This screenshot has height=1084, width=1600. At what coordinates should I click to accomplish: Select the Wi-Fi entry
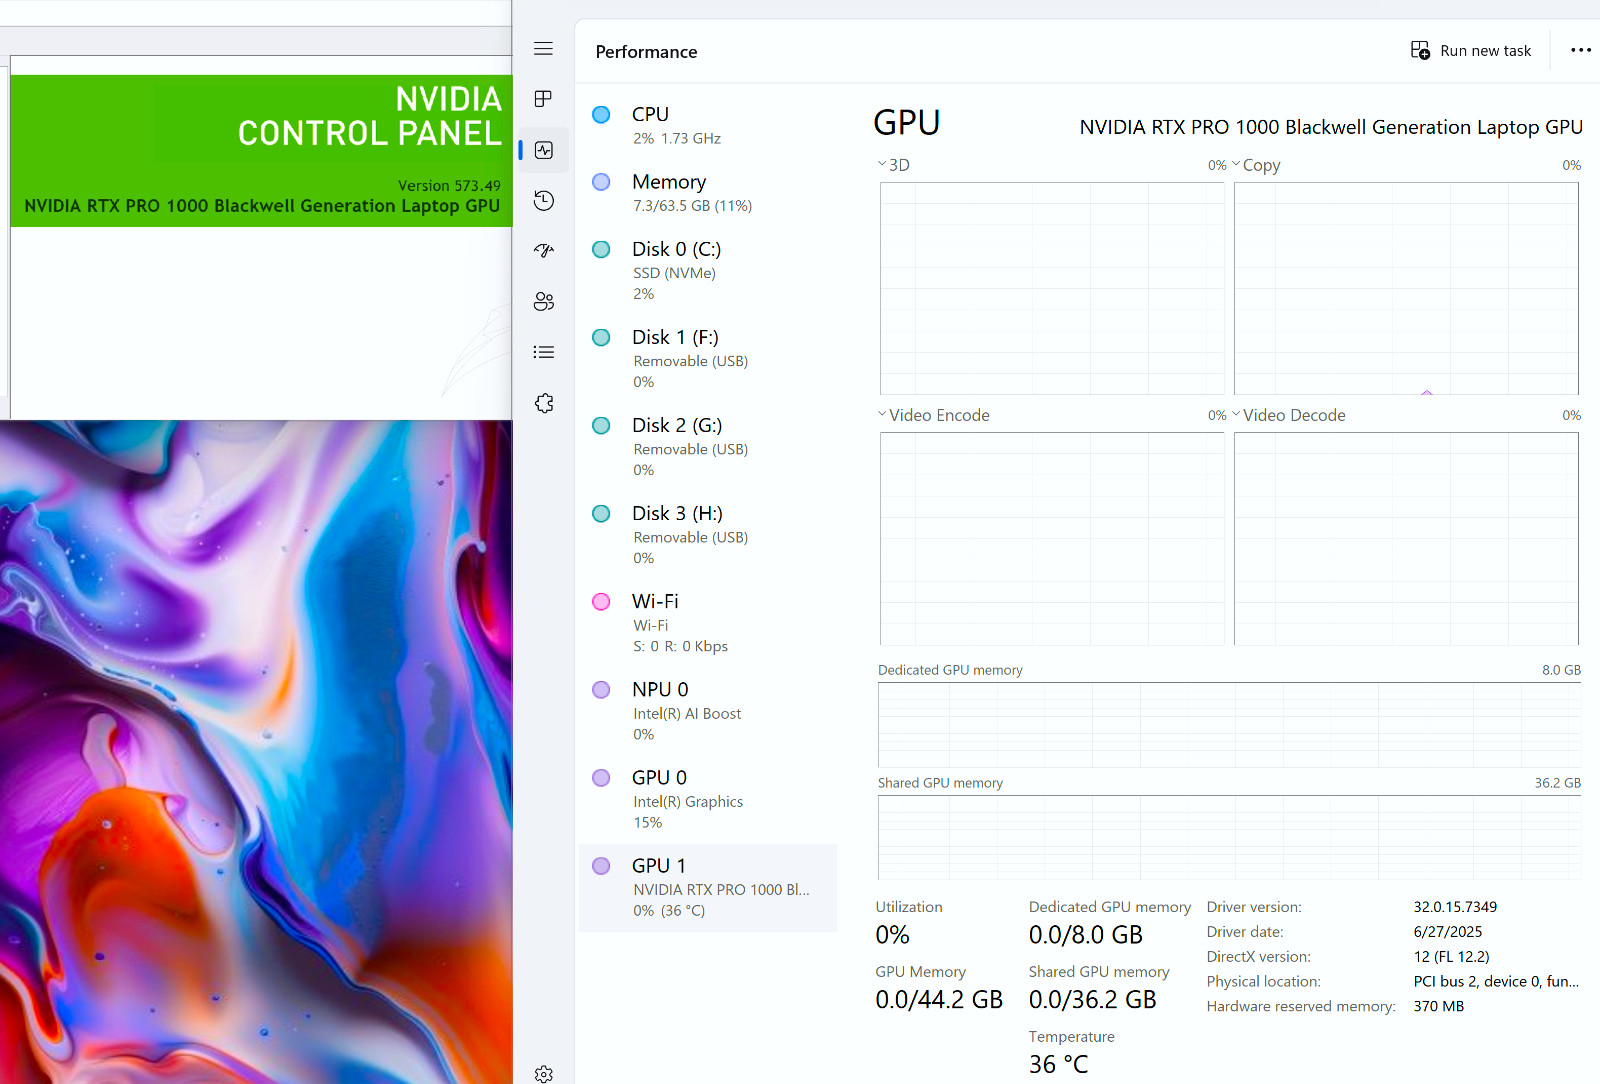(x=708, y=622)
